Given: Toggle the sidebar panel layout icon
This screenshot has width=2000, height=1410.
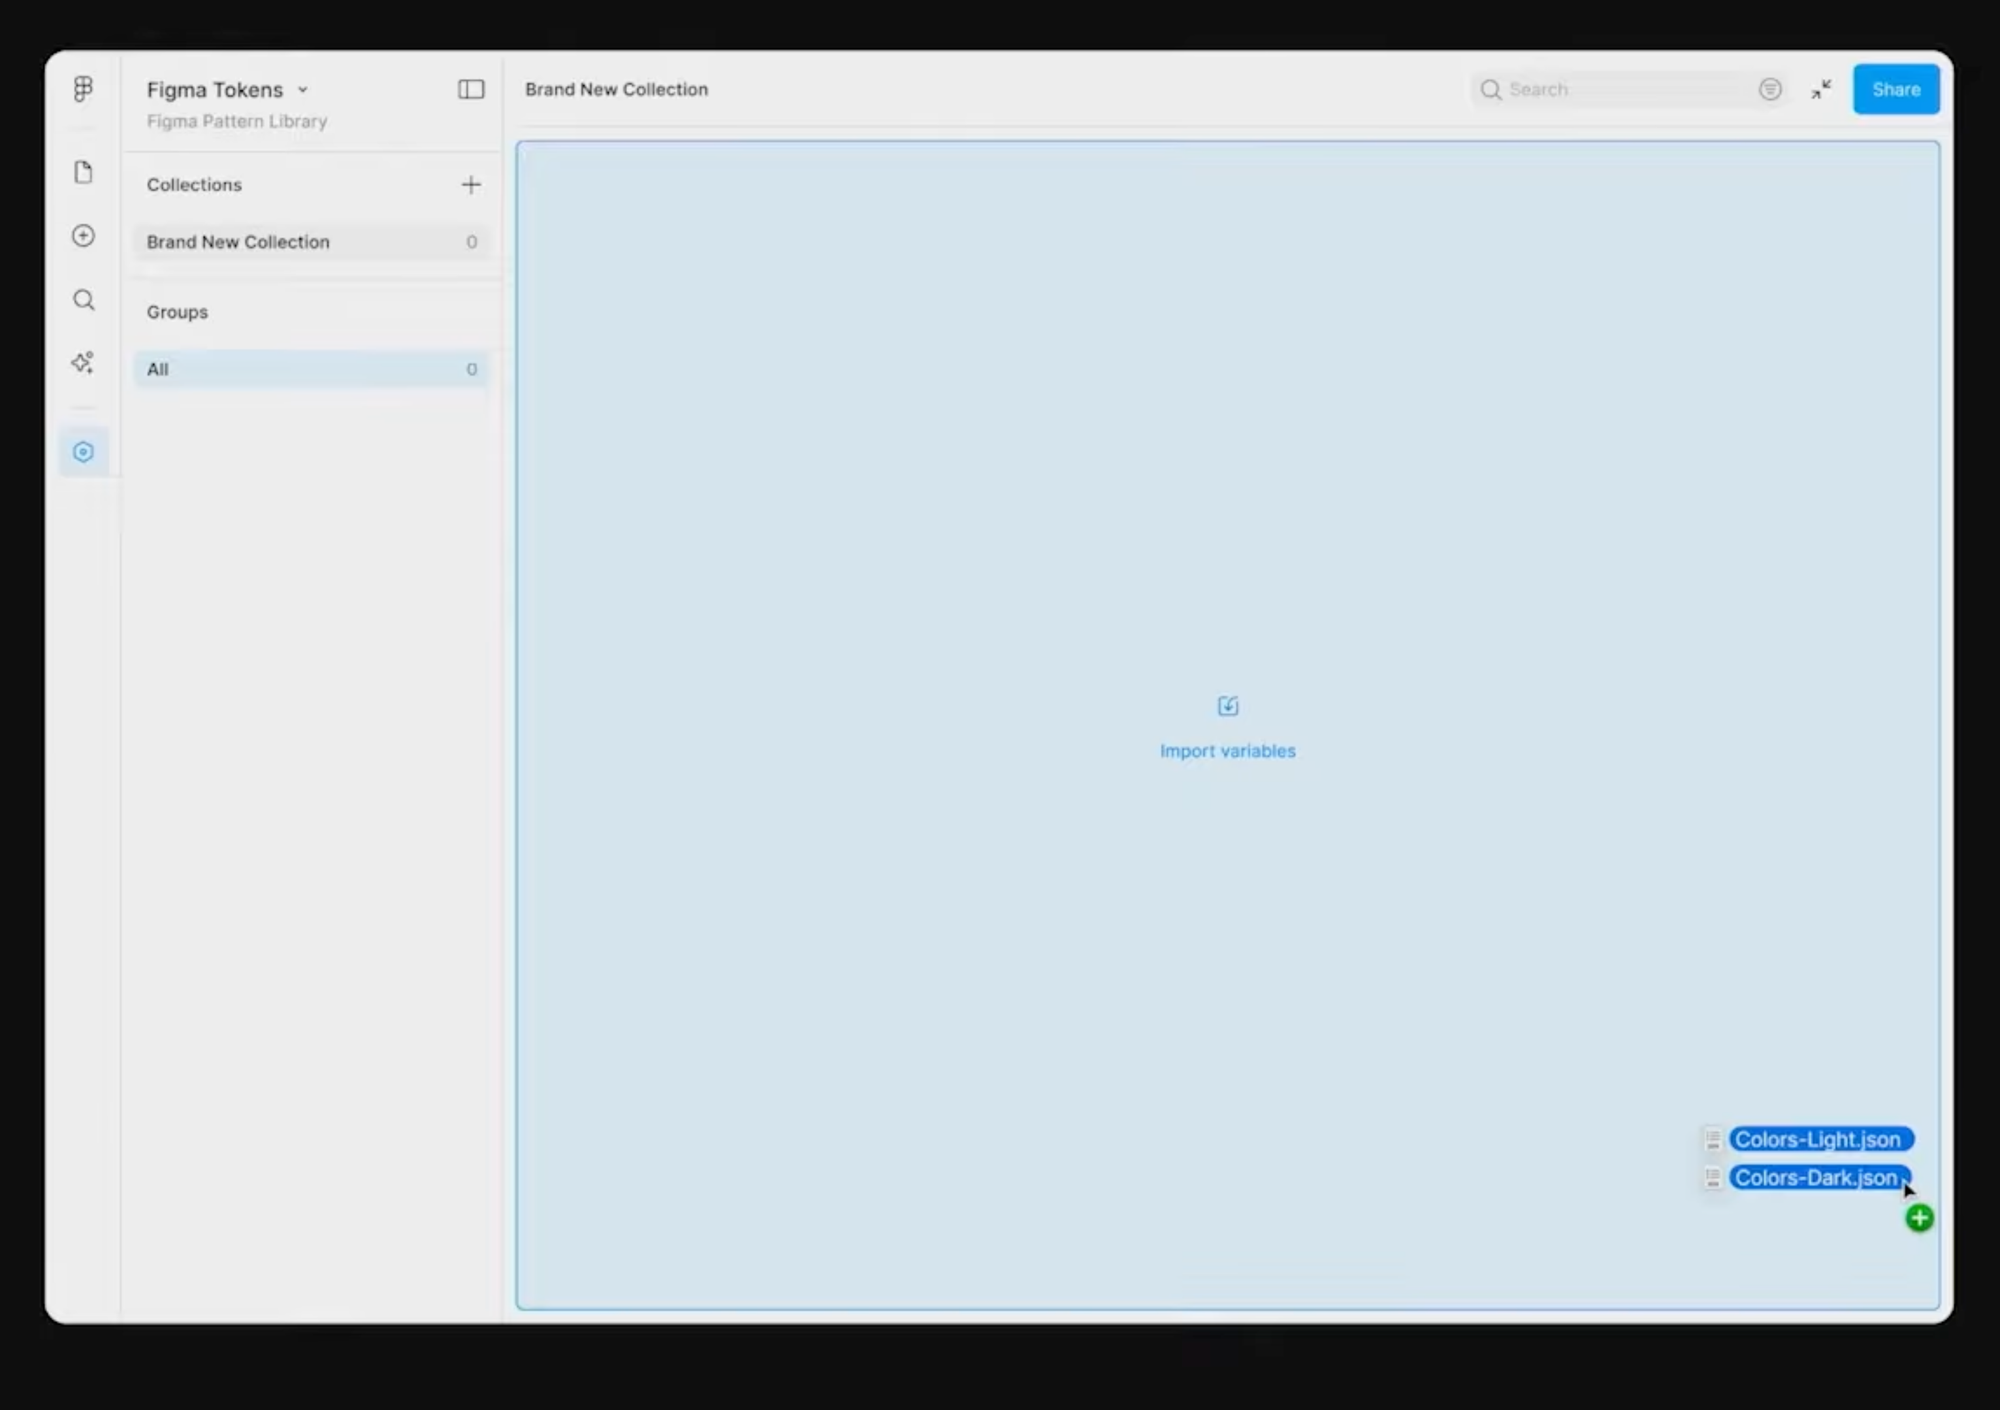Looking at the screenshot, I should click(471, 89).
